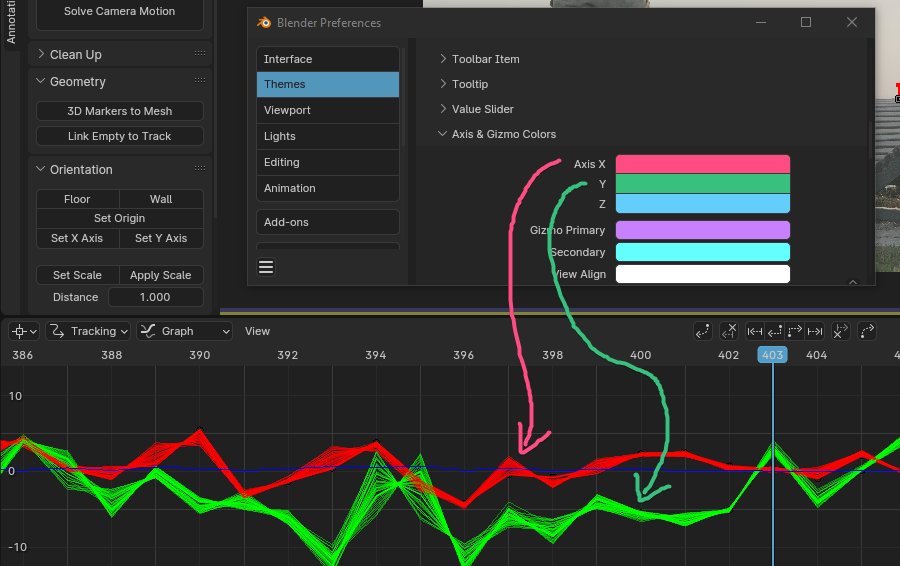This screenshot has width=900, height=566.
Task: Open the Graph view type dropdown
Action: point(184,331)
